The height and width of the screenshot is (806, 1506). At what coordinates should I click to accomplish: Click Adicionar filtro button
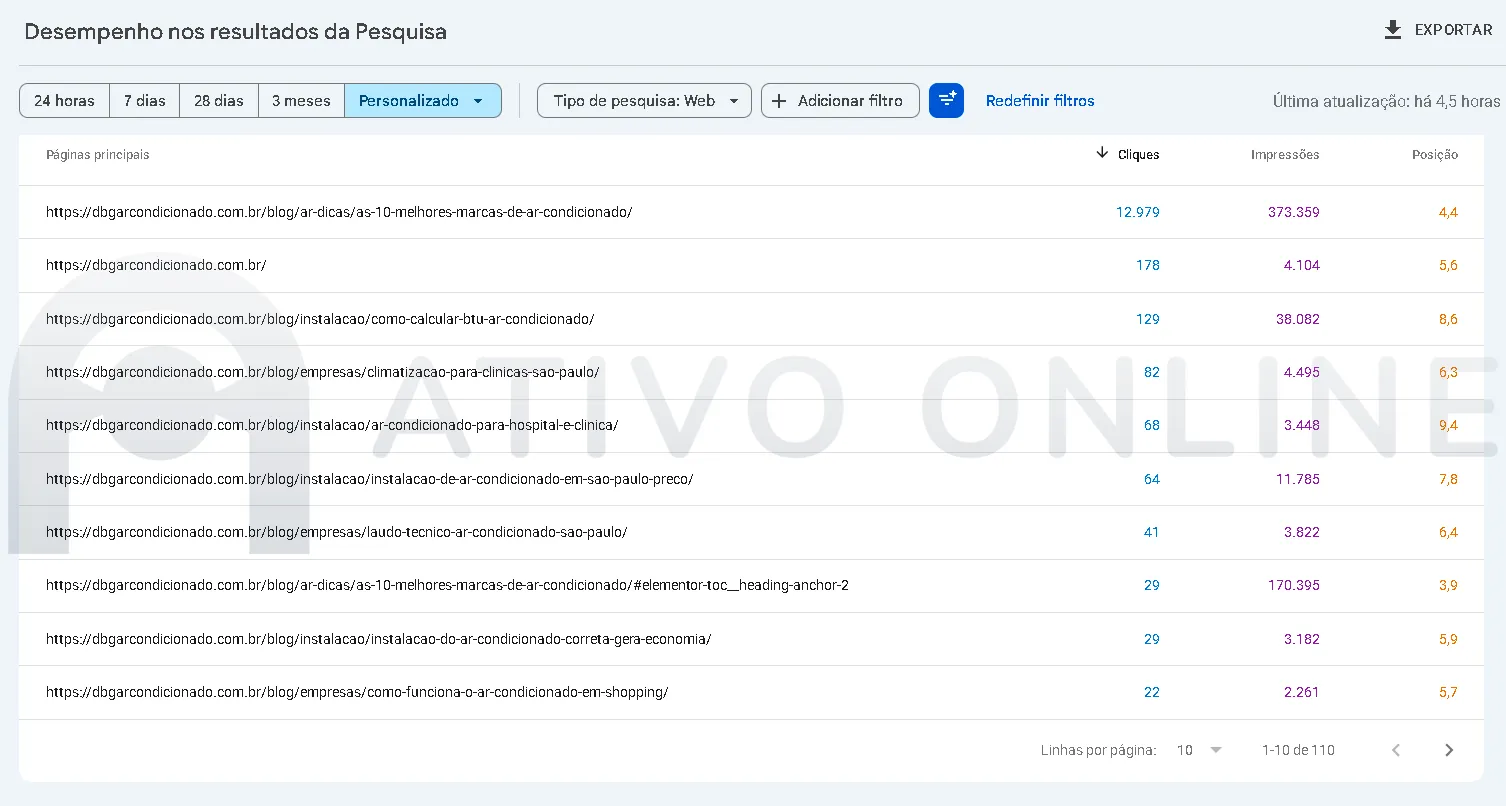(840, 101)
